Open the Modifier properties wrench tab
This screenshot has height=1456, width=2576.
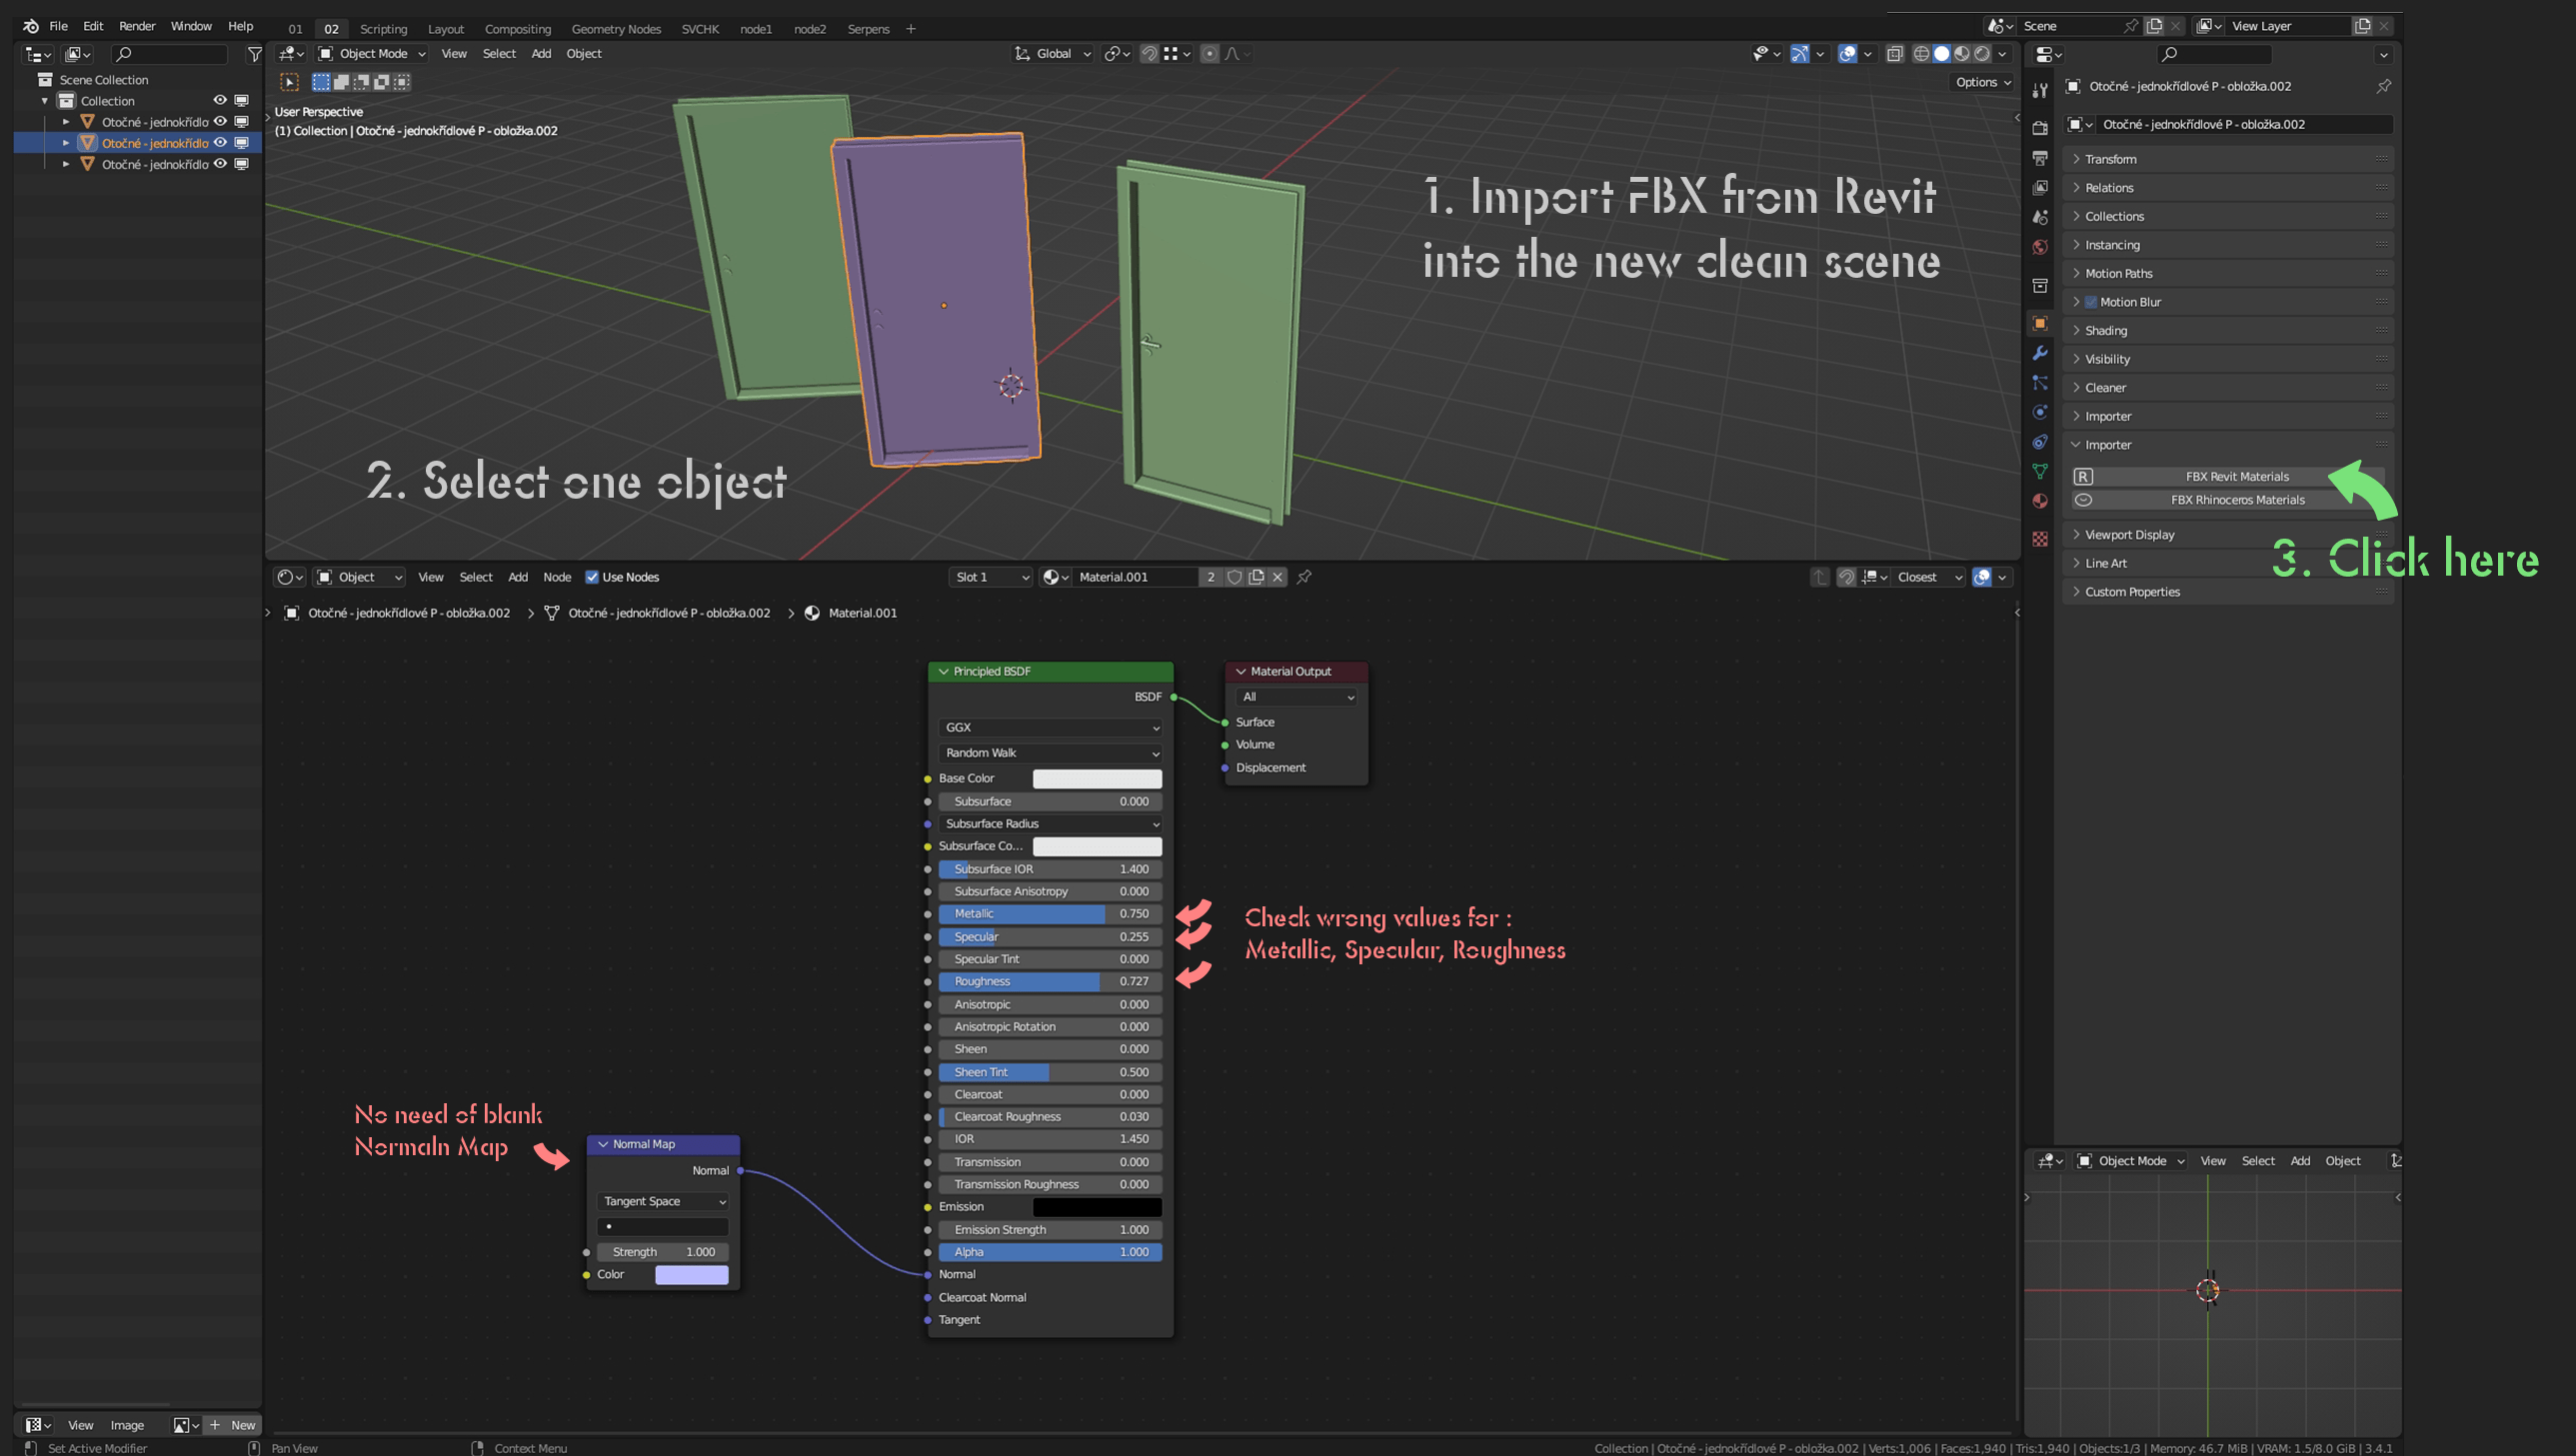2040,353
